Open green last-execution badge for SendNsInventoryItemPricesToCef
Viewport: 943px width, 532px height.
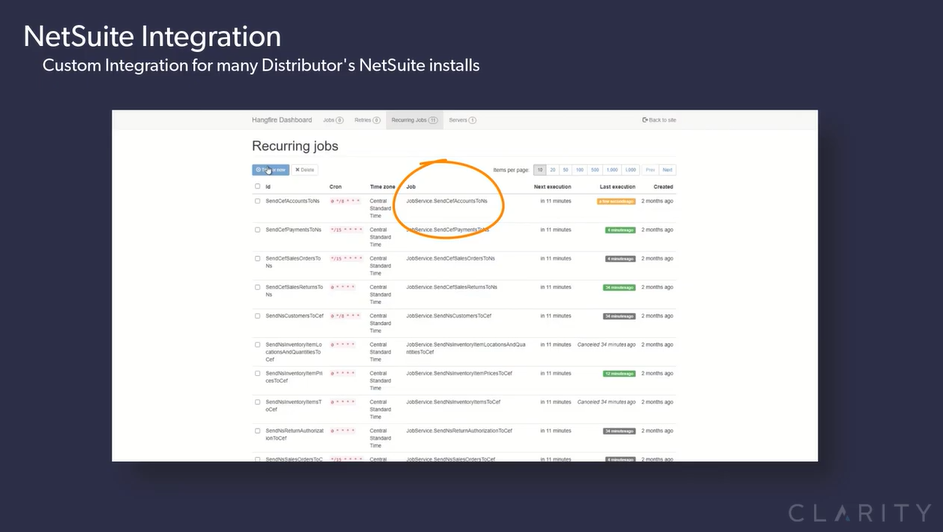(619, 374)
